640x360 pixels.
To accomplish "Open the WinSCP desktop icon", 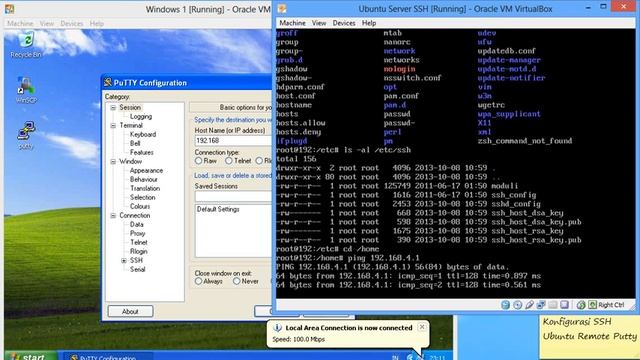I will (x=26, y=90).
